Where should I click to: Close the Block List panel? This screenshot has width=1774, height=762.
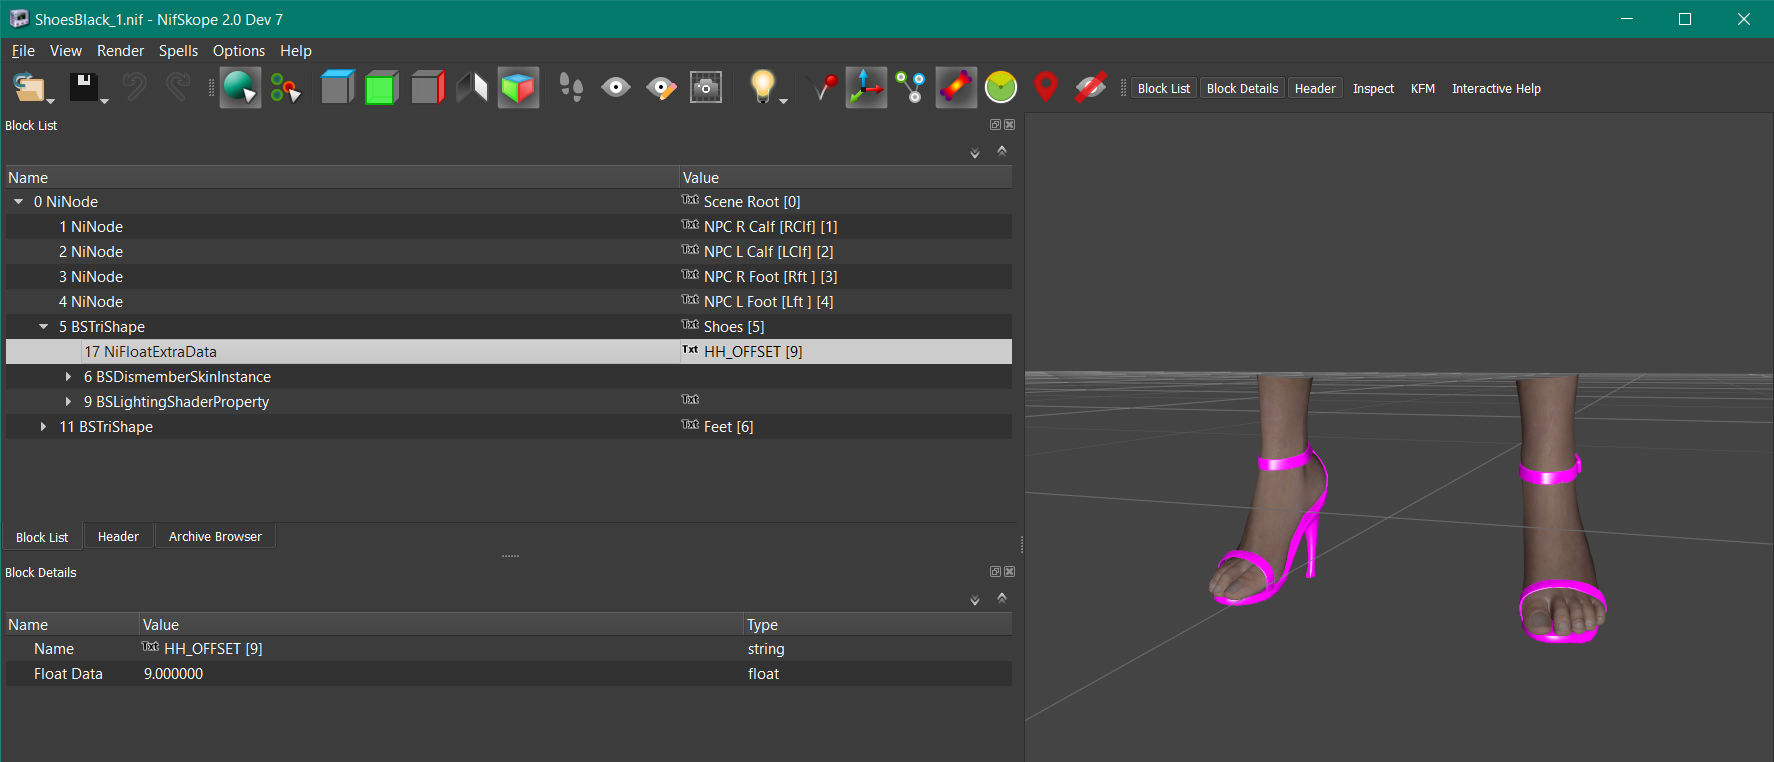[1009, 125]
